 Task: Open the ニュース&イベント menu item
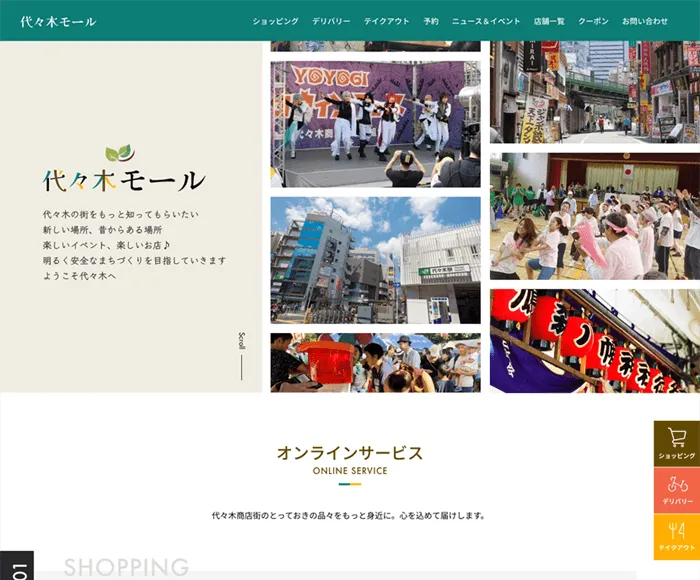[486, 21]
